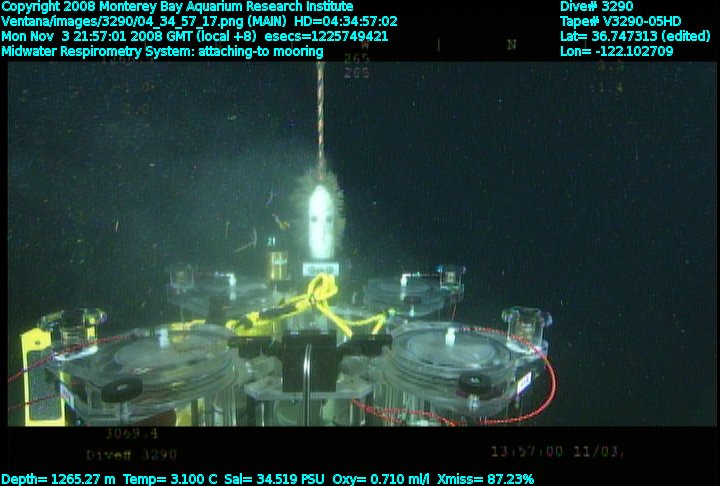Viewport: 720px width, 486px height.
Task: Click the Xmiss= 87.23% reading
Action: 485,480
